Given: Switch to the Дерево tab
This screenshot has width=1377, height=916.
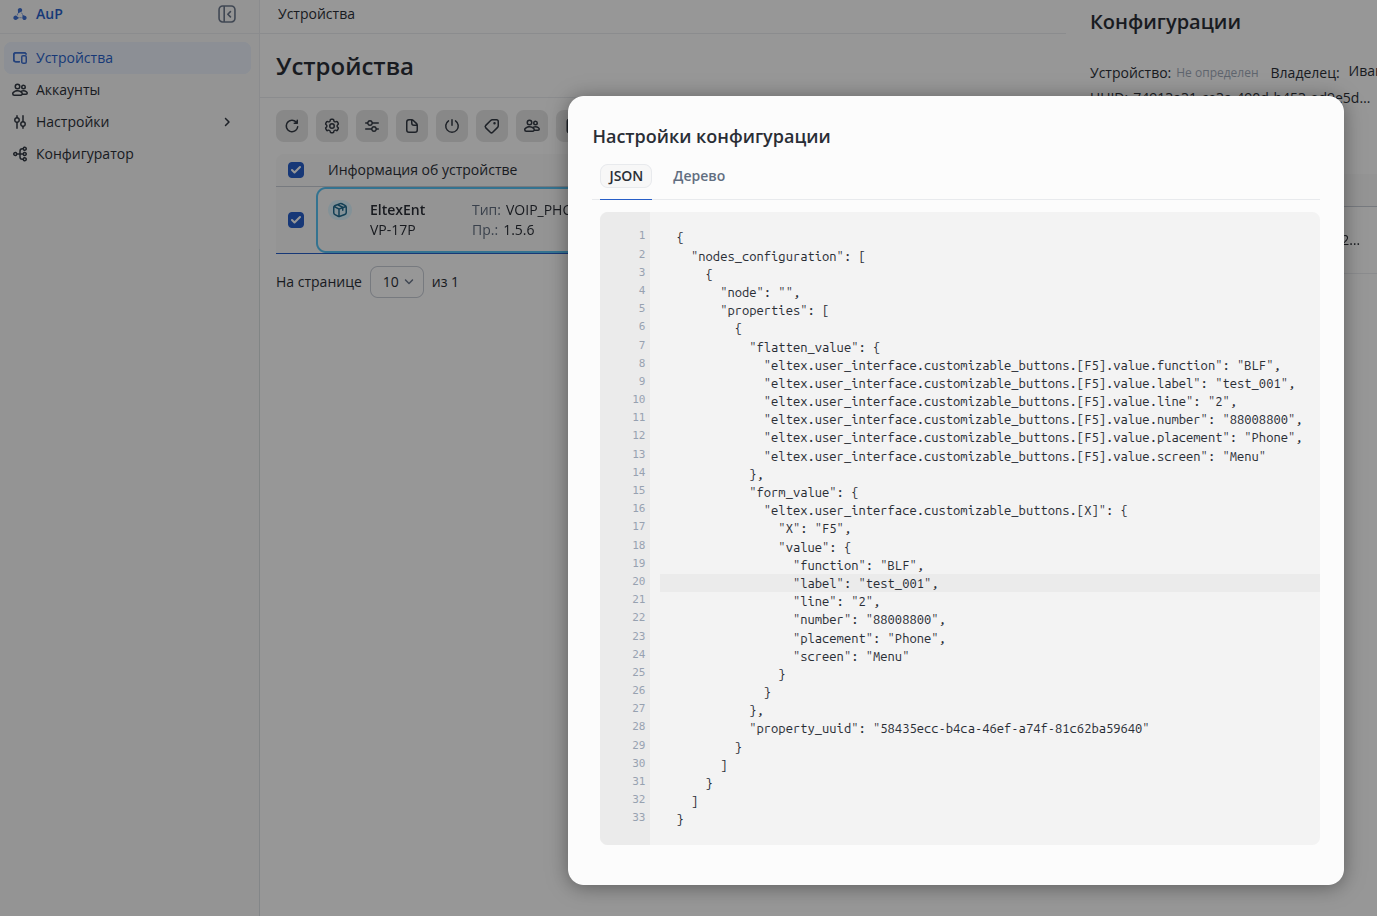Looking at the screenshot, I should [x=699, y=176].
